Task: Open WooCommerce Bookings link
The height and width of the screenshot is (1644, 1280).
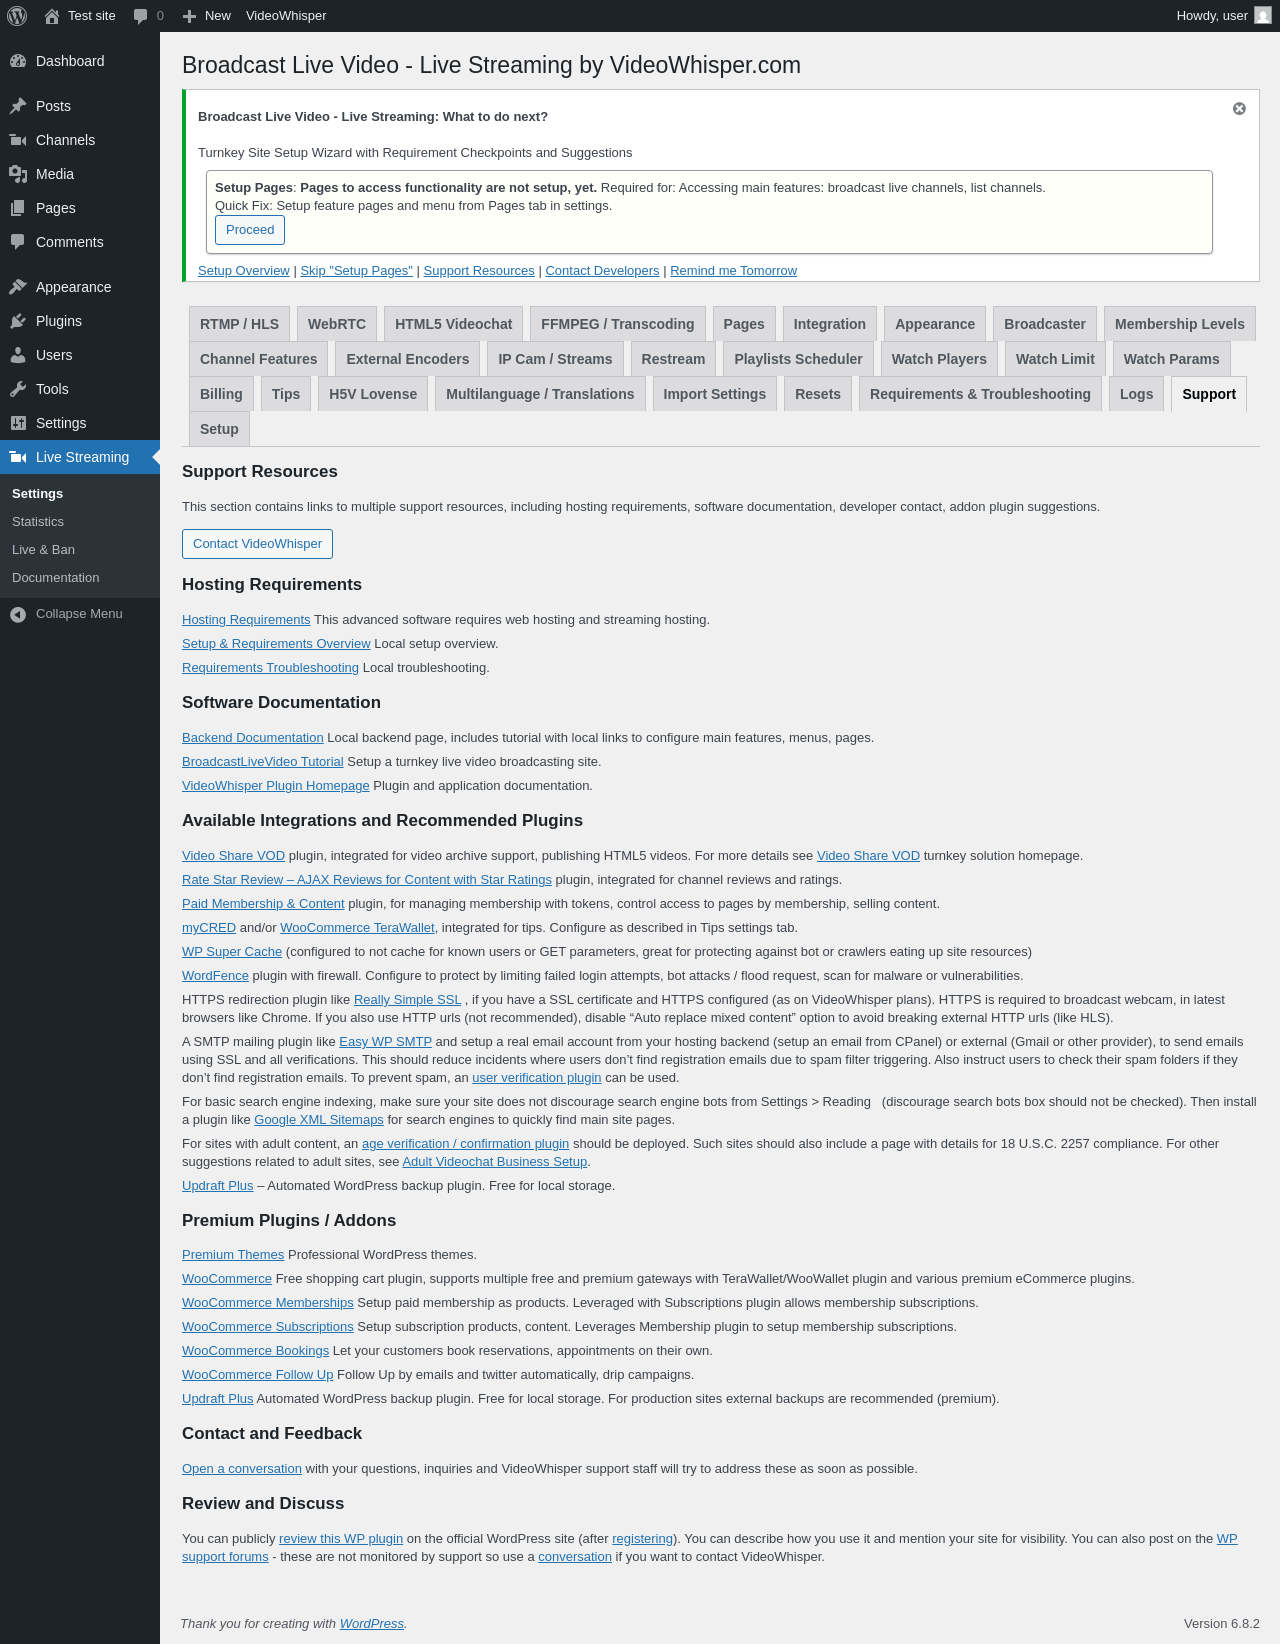Action: (255, 1351)
